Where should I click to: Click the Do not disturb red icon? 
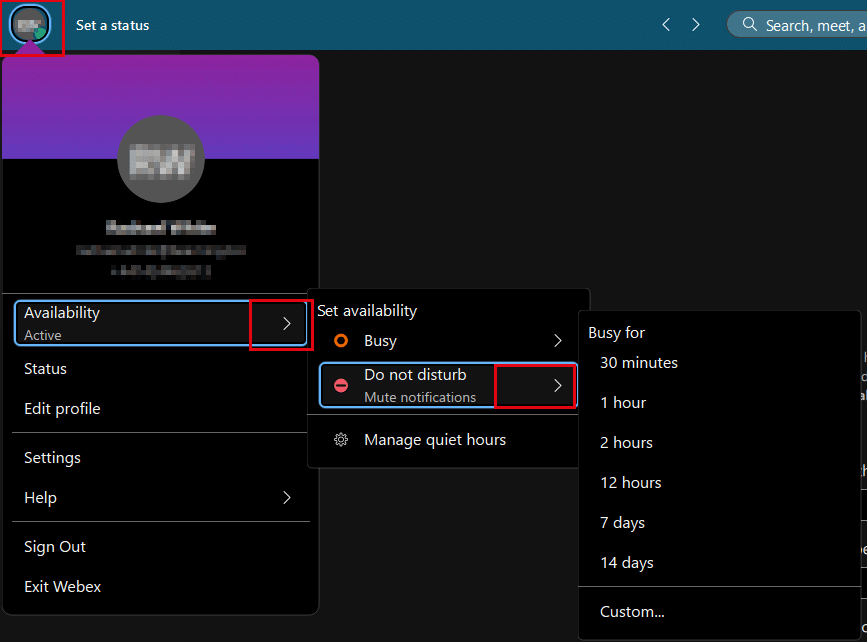[x=341, y=385]
